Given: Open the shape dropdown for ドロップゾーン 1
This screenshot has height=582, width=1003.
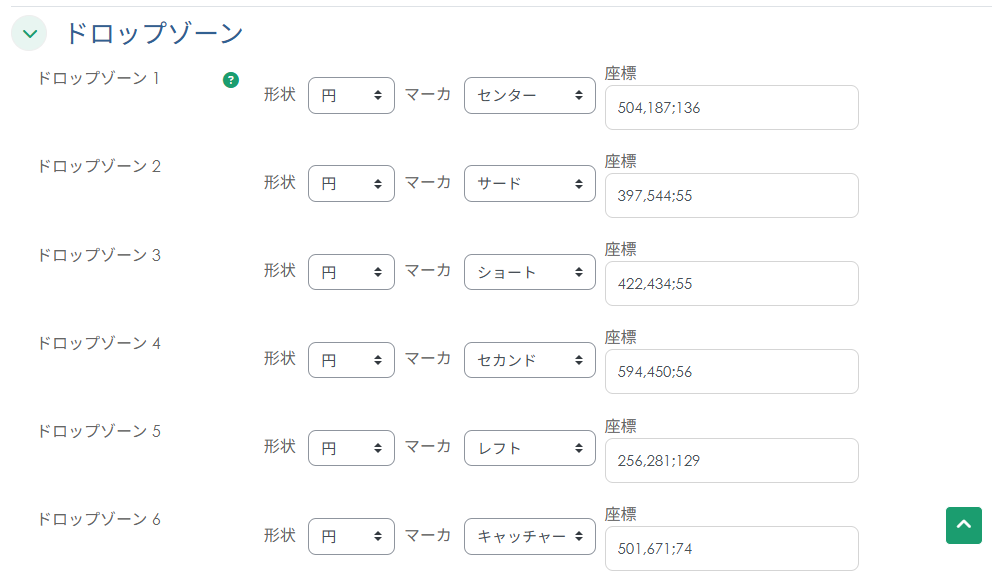Looking at the screenshot, I should coord(351,96).
